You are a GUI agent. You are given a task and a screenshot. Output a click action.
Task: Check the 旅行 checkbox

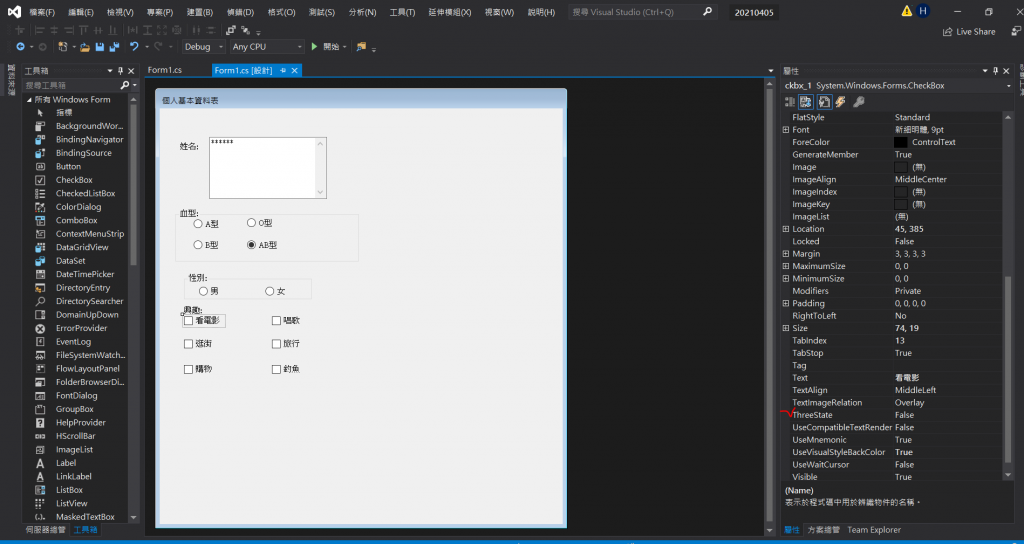(x=276, y=344)
